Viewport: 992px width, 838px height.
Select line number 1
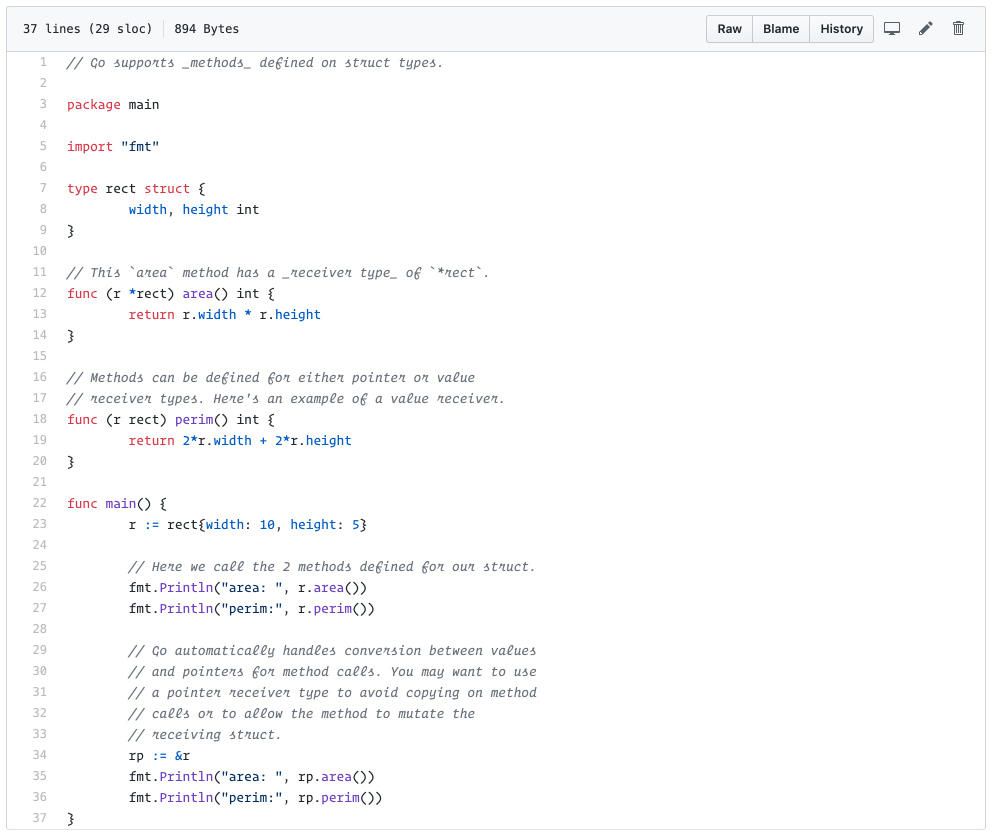tap(43, 62)
